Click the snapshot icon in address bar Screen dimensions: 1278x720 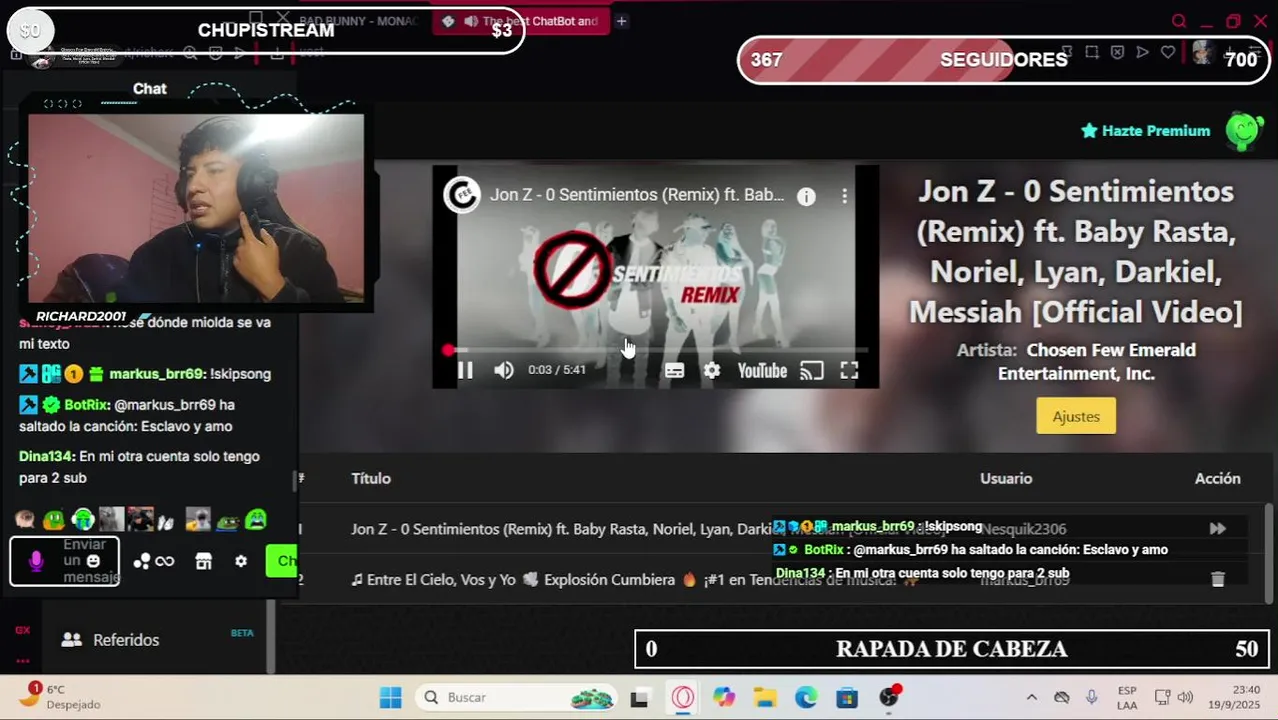(x=1092, y=52)
